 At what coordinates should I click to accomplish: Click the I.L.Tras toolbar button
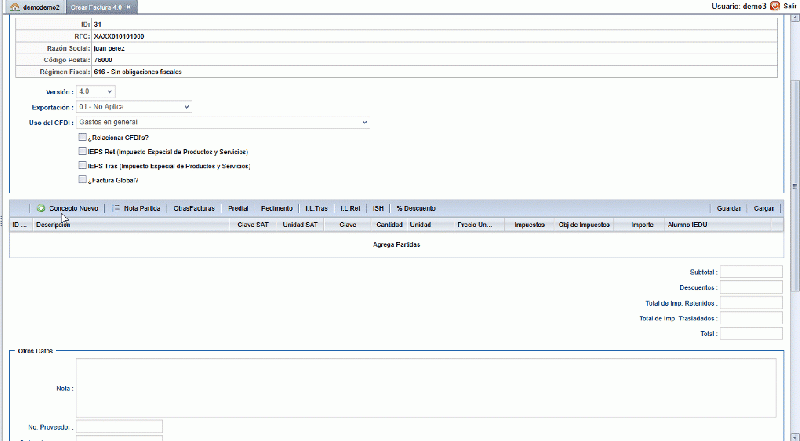point(316,208)
